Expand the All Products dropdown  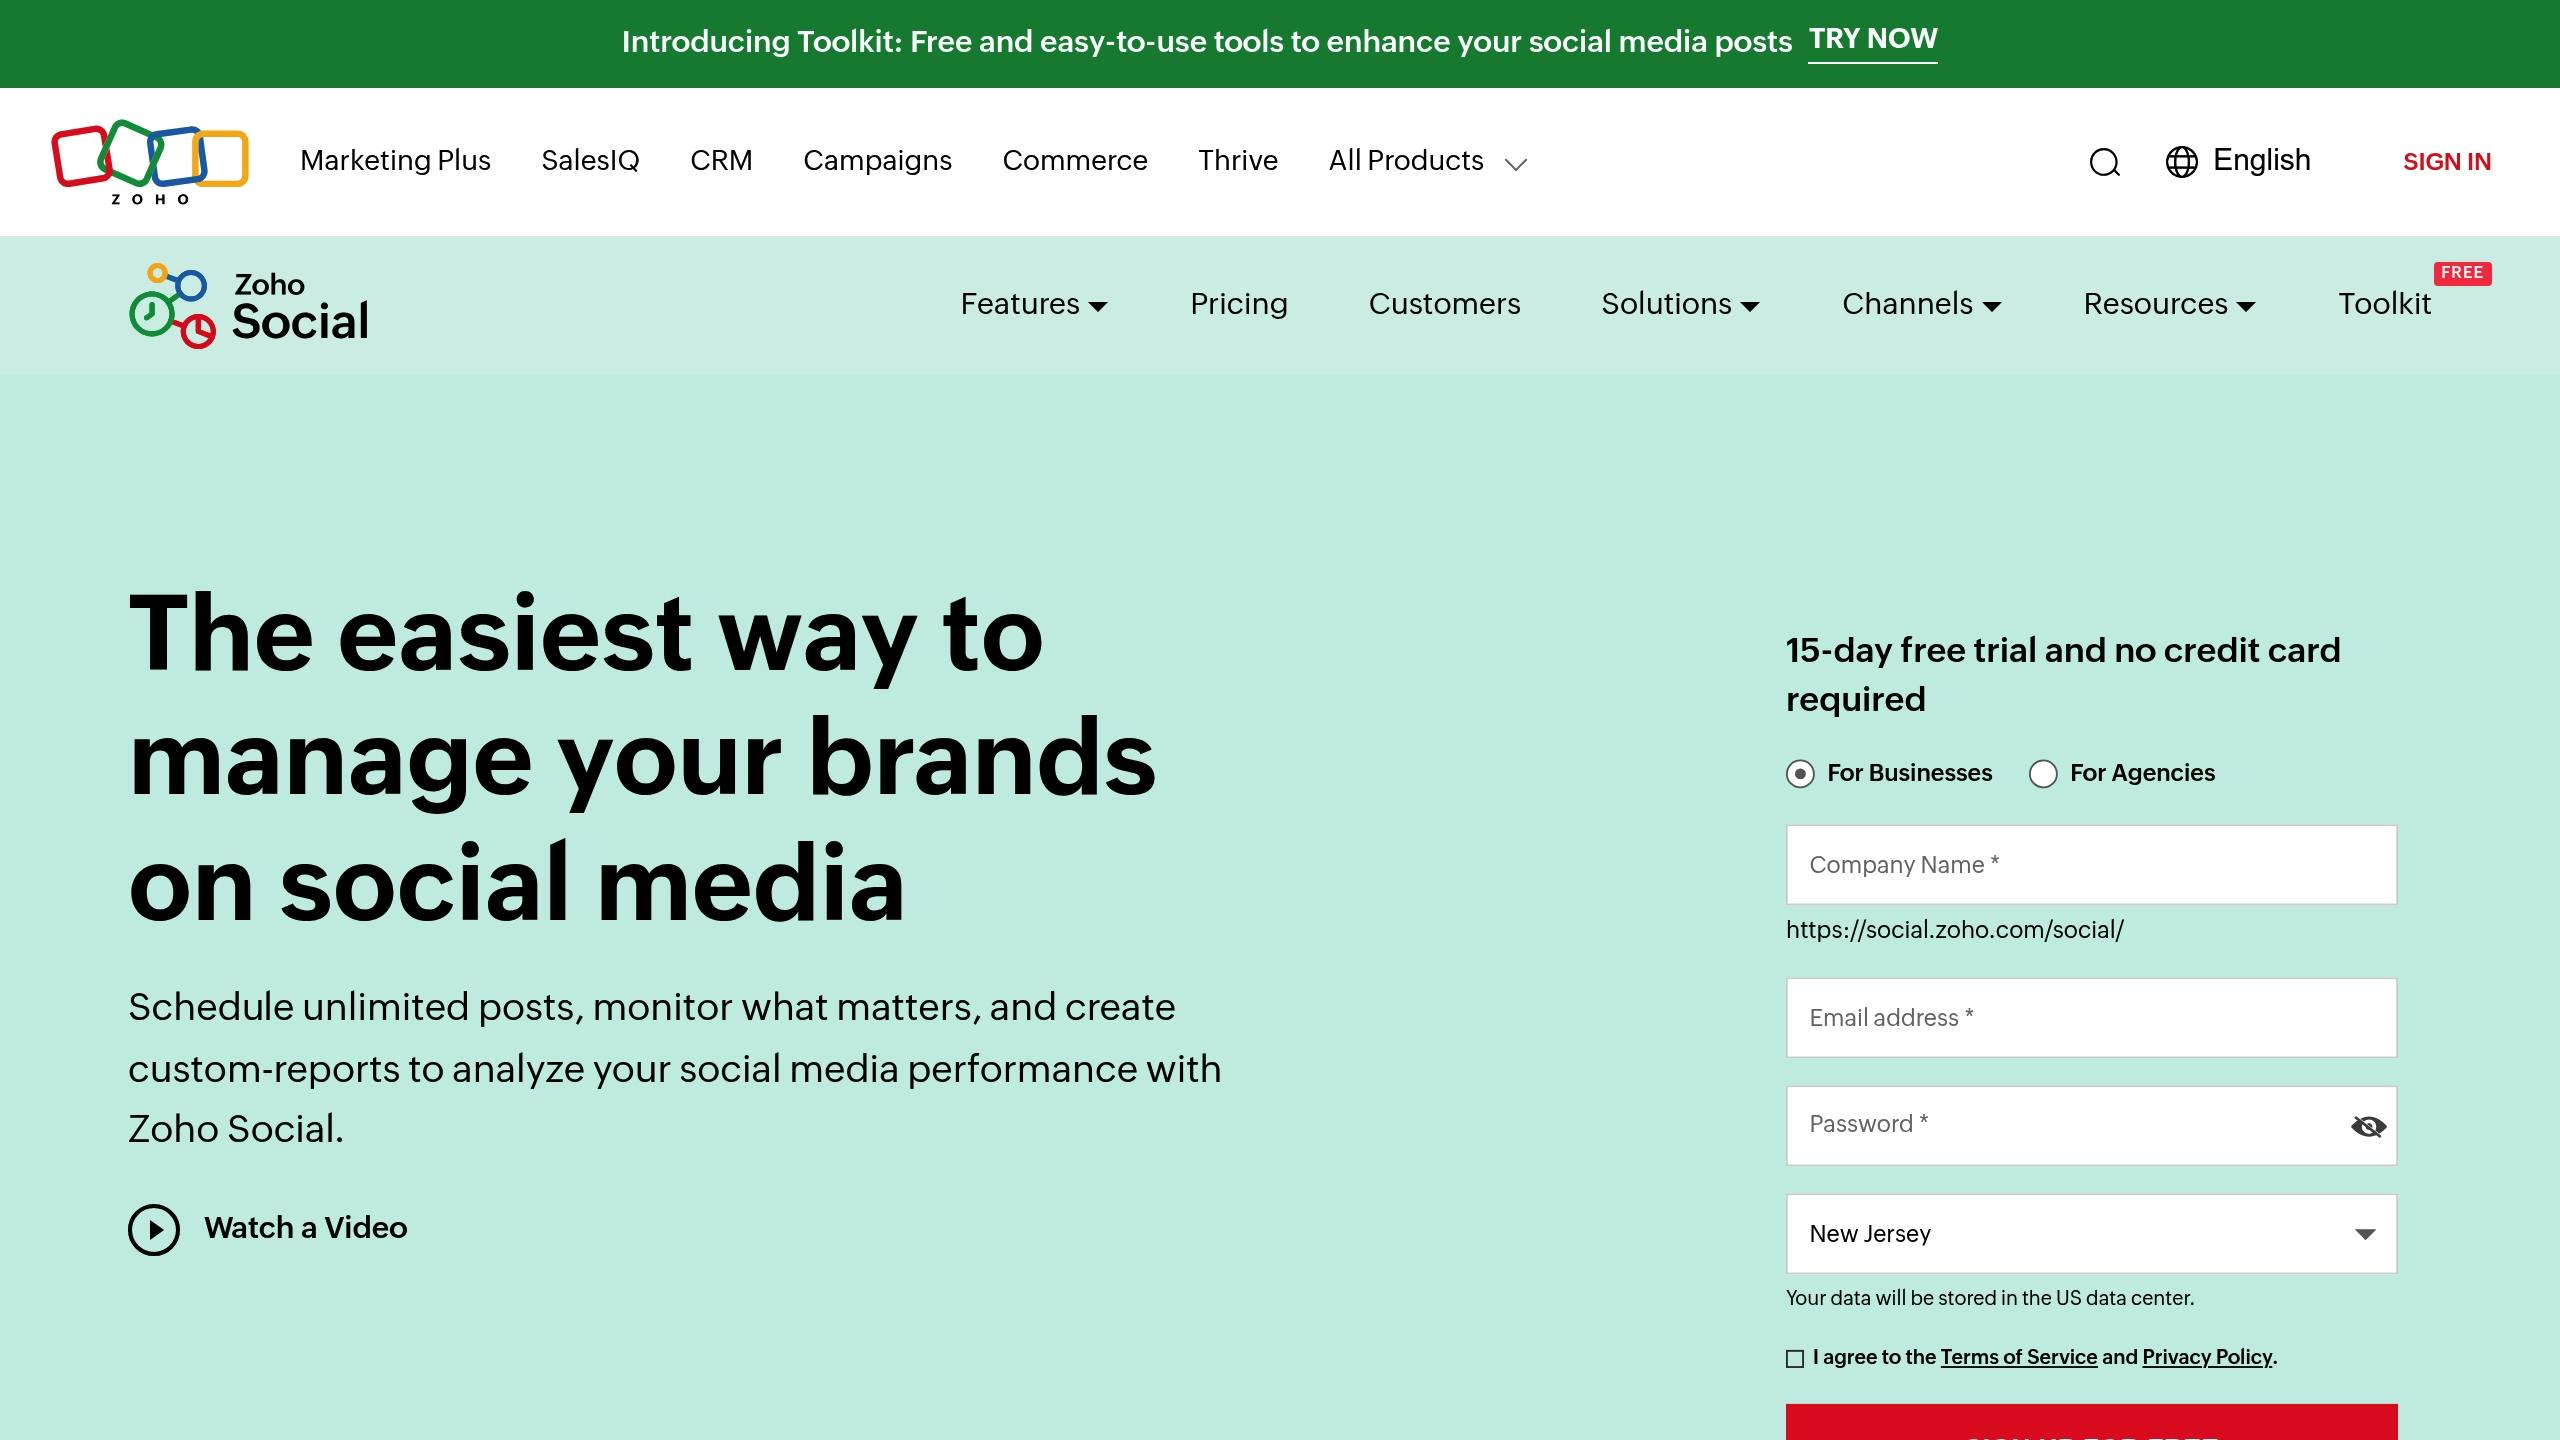[1427, 161]
